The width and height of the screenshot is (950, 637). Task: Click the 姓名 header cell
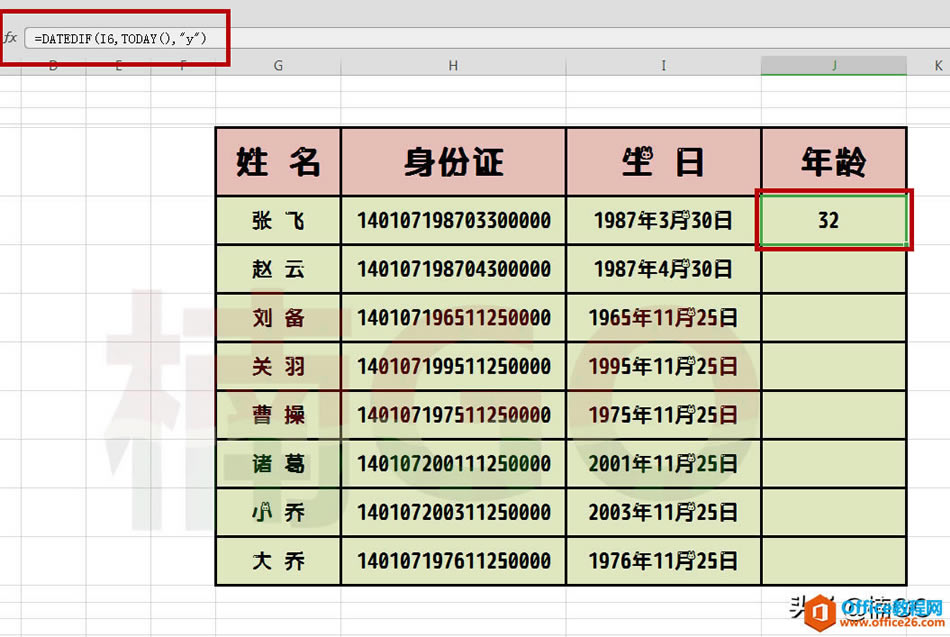pos(279,162)
